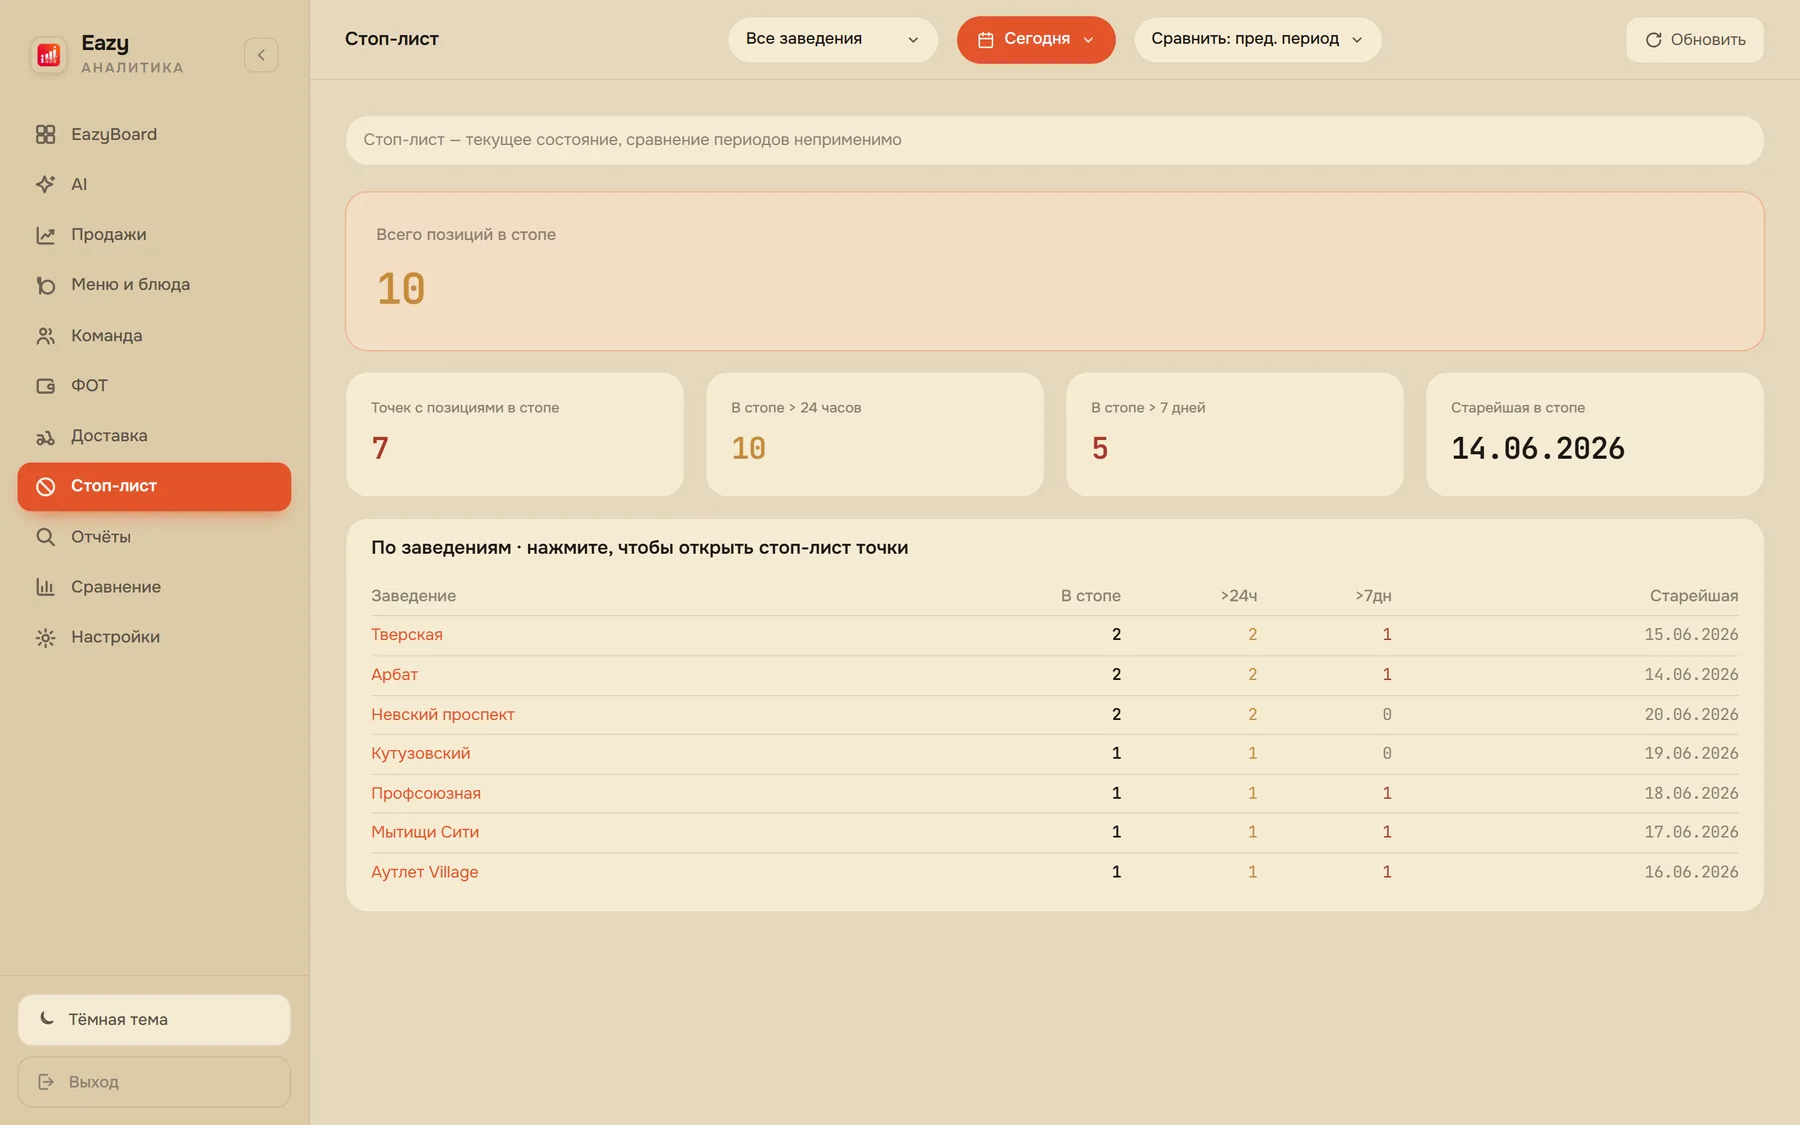This screenshot has height=1125, width=1800.
Task: Click the Выход button
Action: (x=154, y=1081)
